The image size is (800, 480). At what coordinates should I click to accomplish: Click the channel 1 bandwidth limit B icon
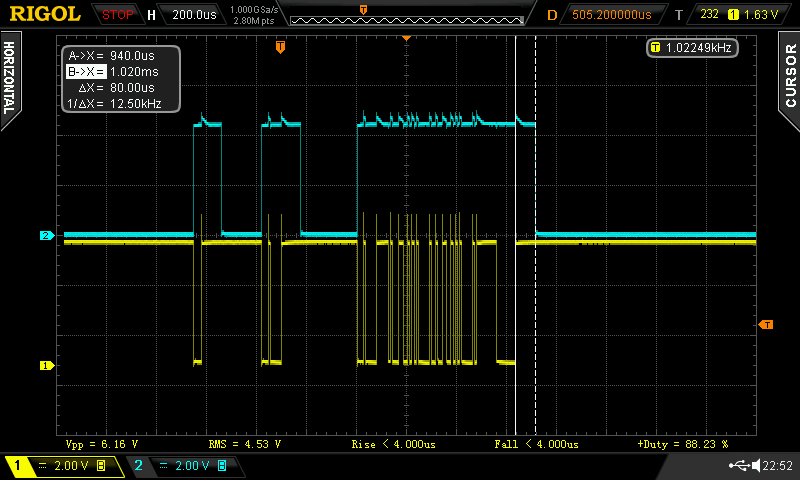101,466
